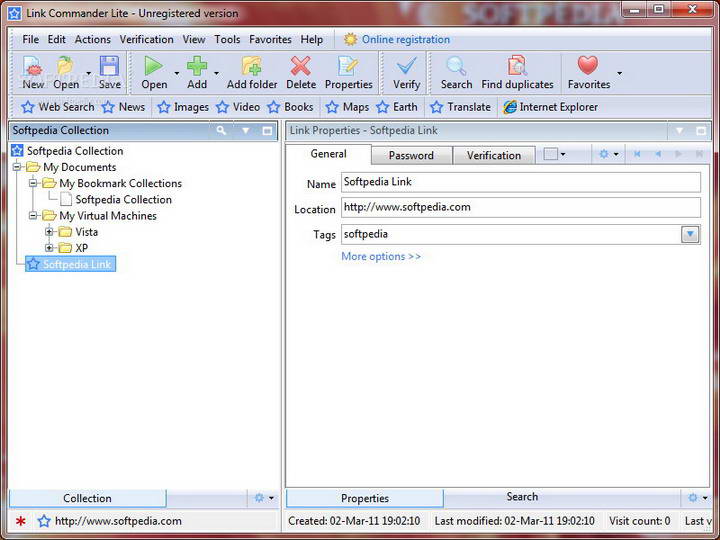The width and height of the screenshot is (720, 540).
Task: Open the dropdown arrow beside green Open link
Action: (176, 73)
